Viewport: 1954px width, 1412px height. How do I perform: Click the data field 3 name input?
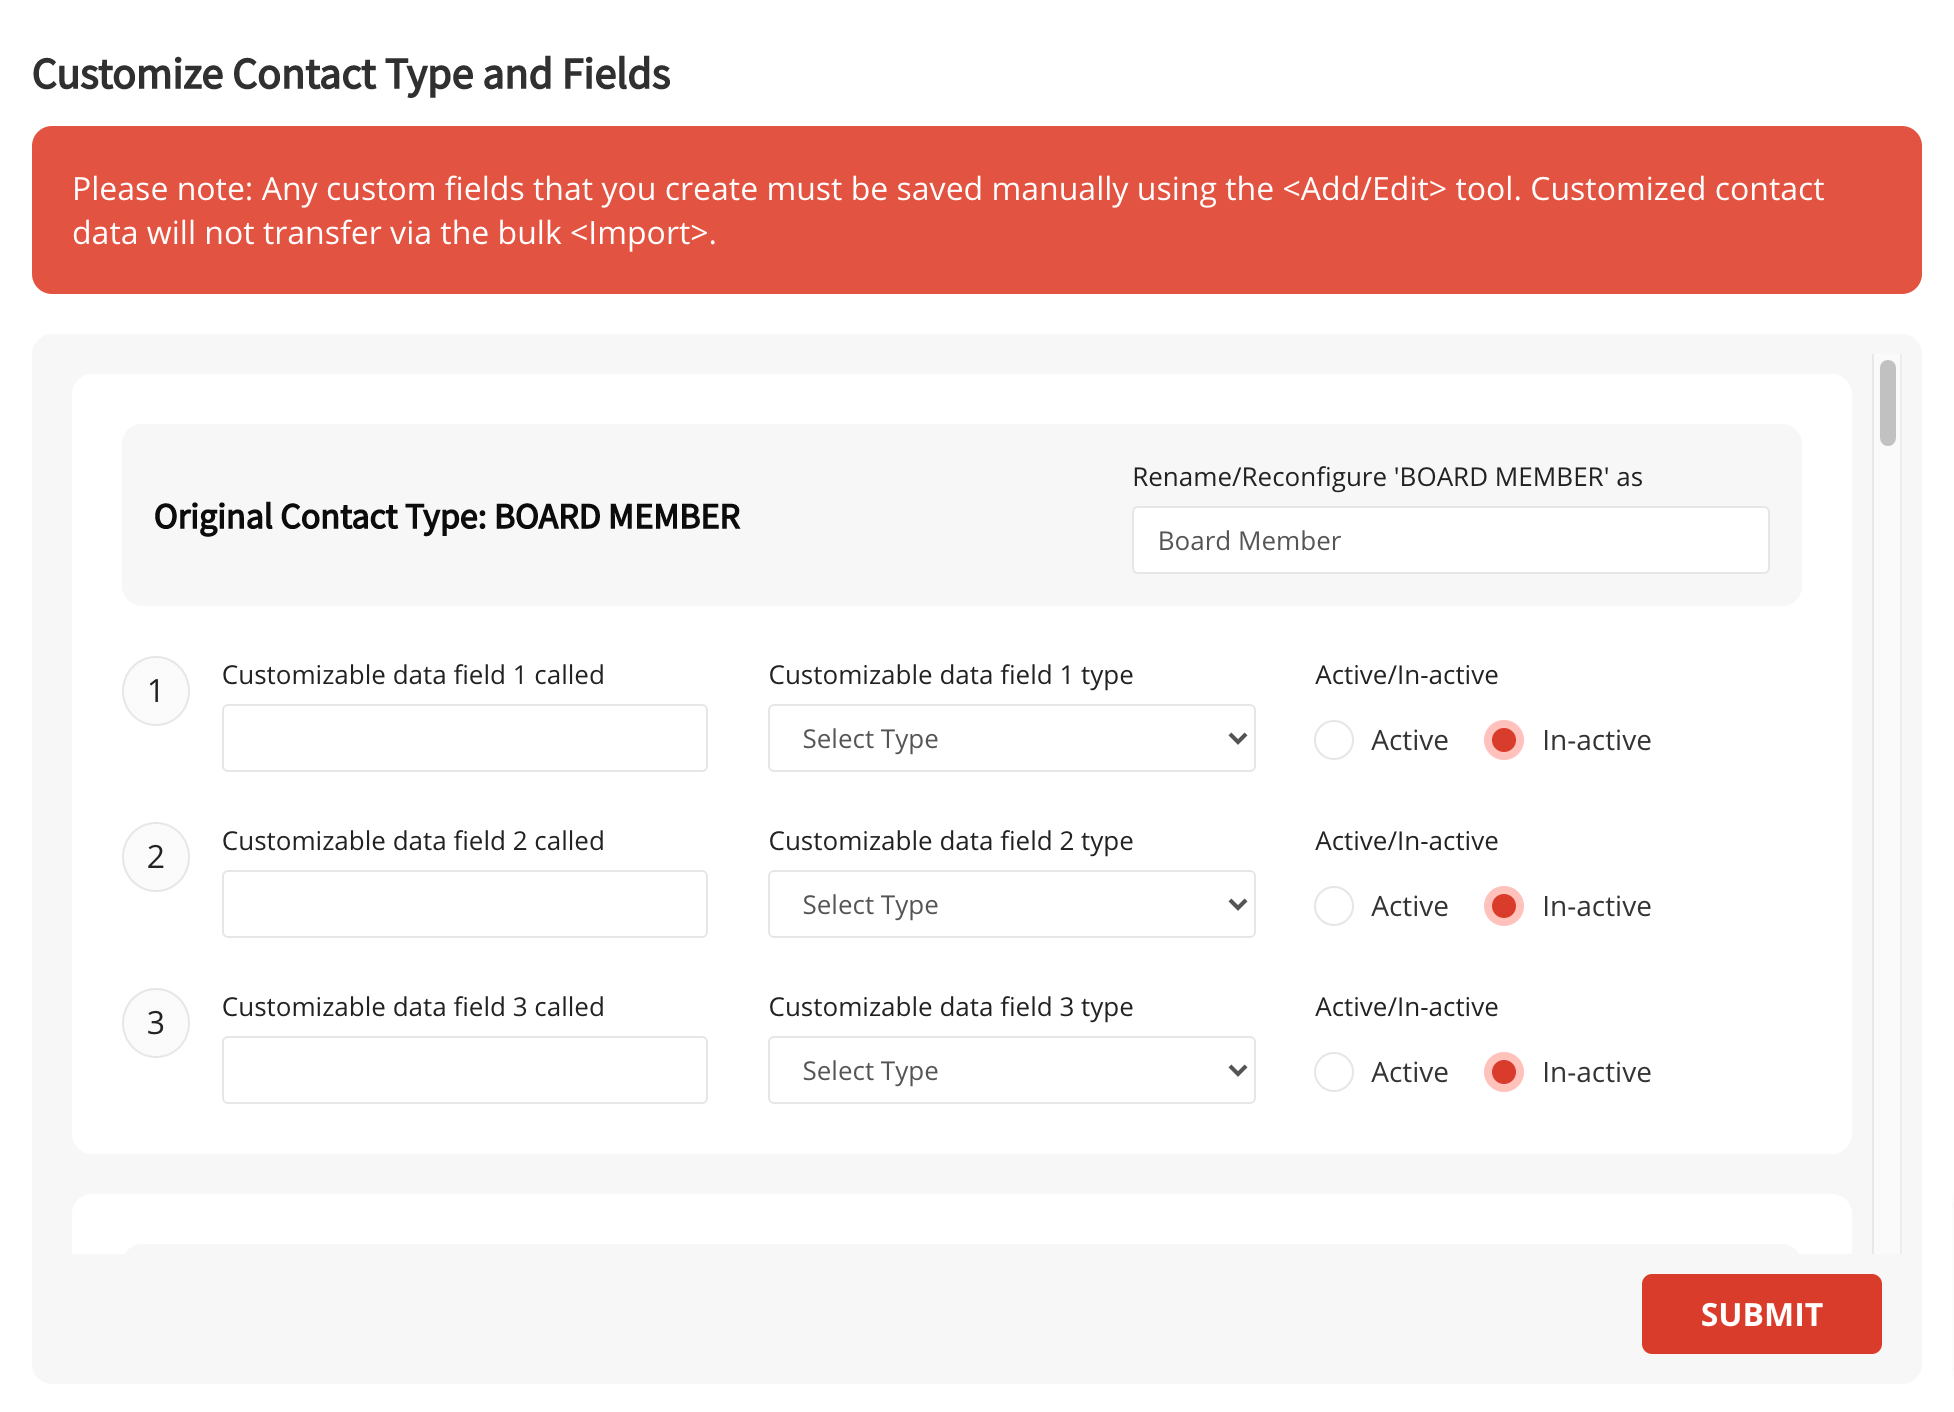tap(464, 1069)
